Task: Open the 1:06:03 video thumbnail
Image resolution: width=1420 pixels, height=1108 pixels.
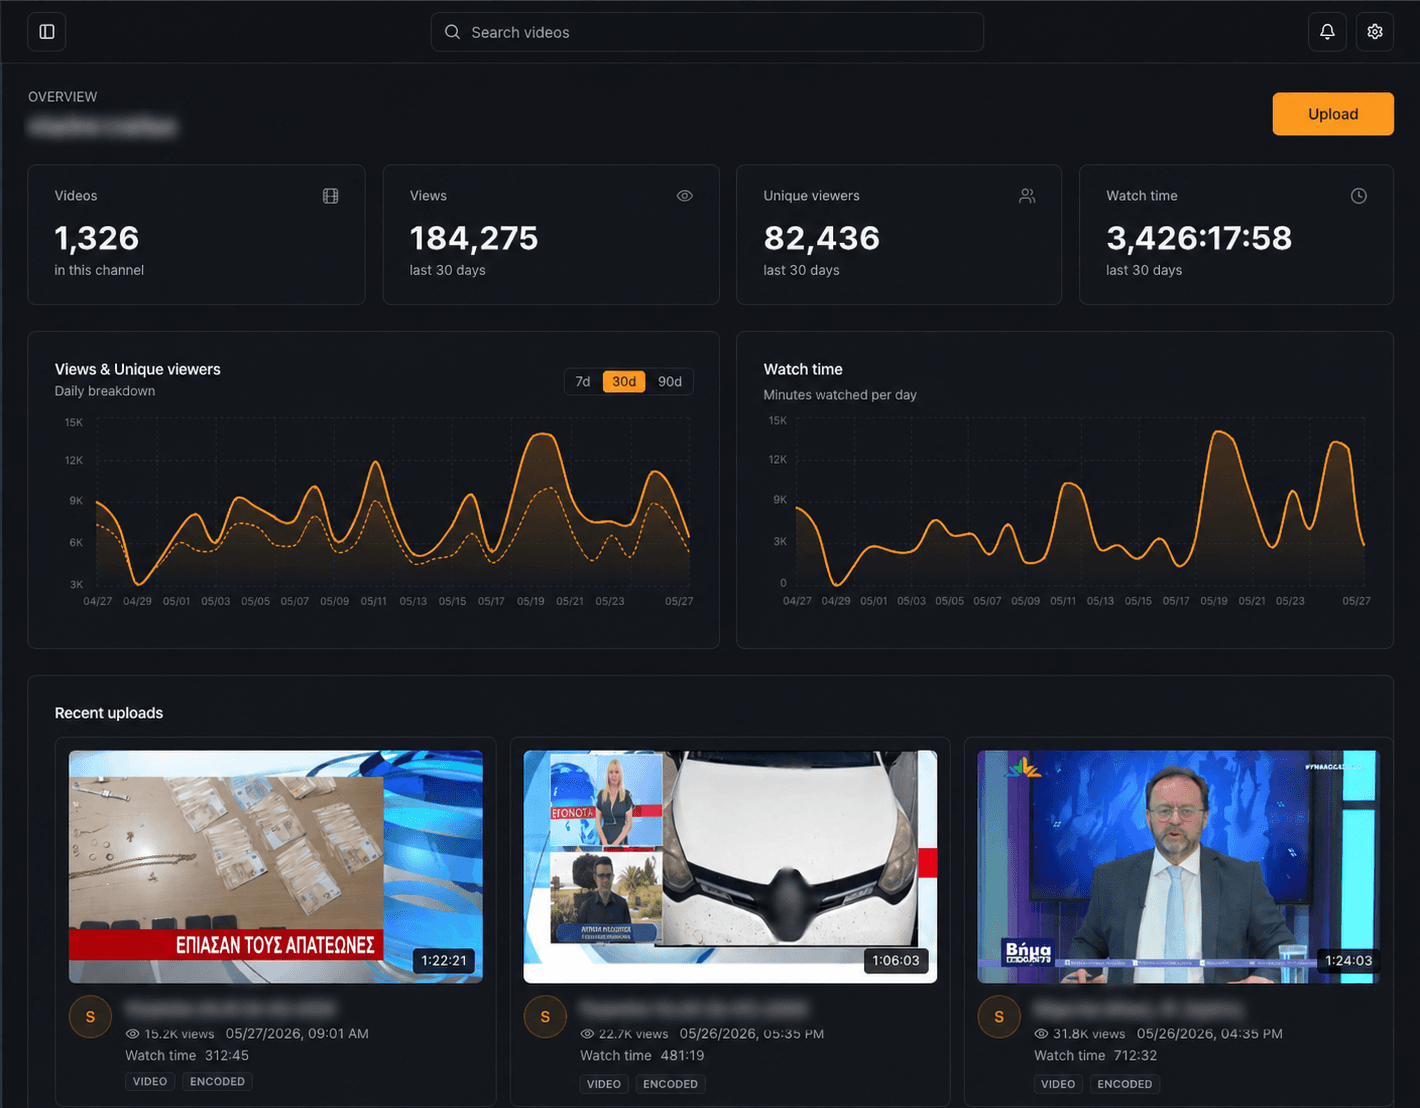Action: click(730, 867)
